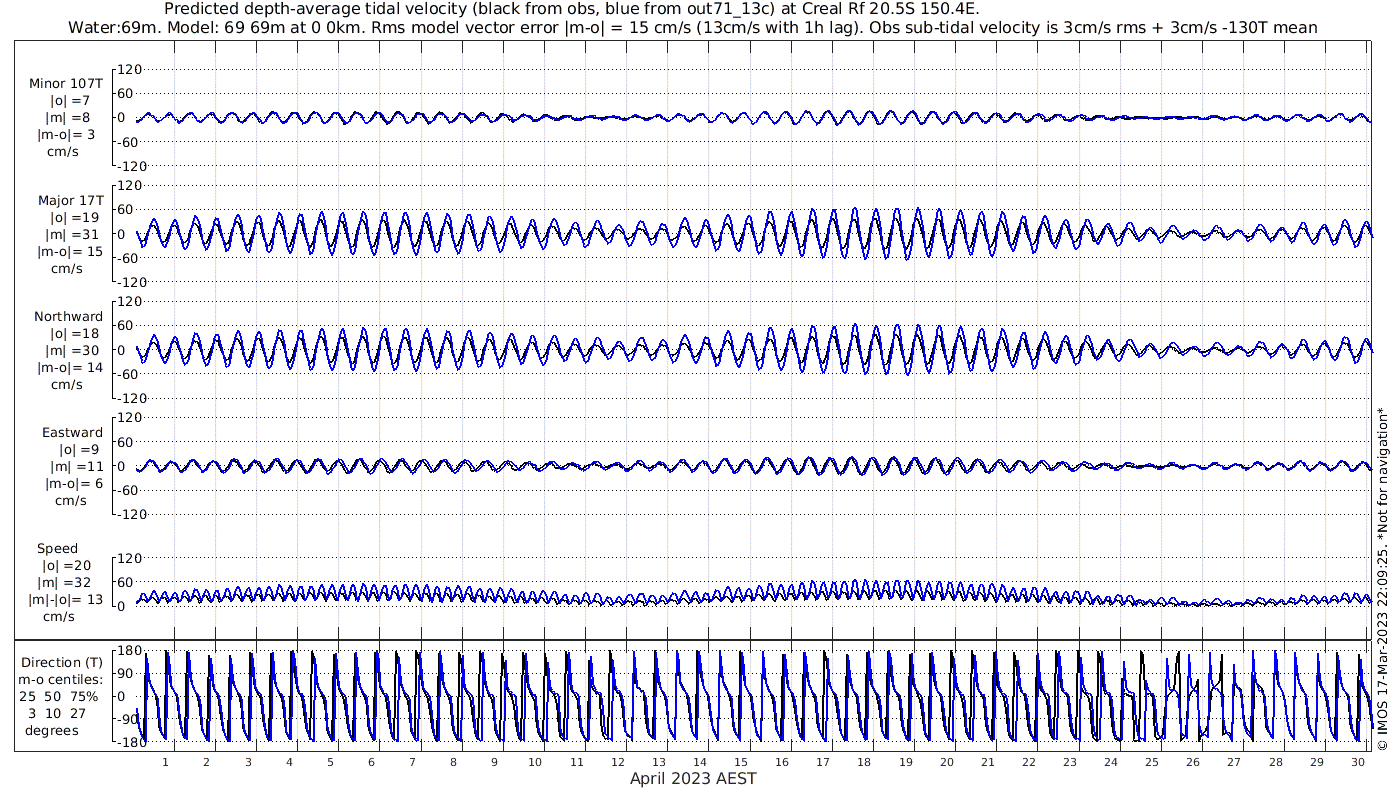1400x800 pixels.
Task: Click the '|m-o|= 6' value
Action: pyautogui.click(x=72, y=483)
